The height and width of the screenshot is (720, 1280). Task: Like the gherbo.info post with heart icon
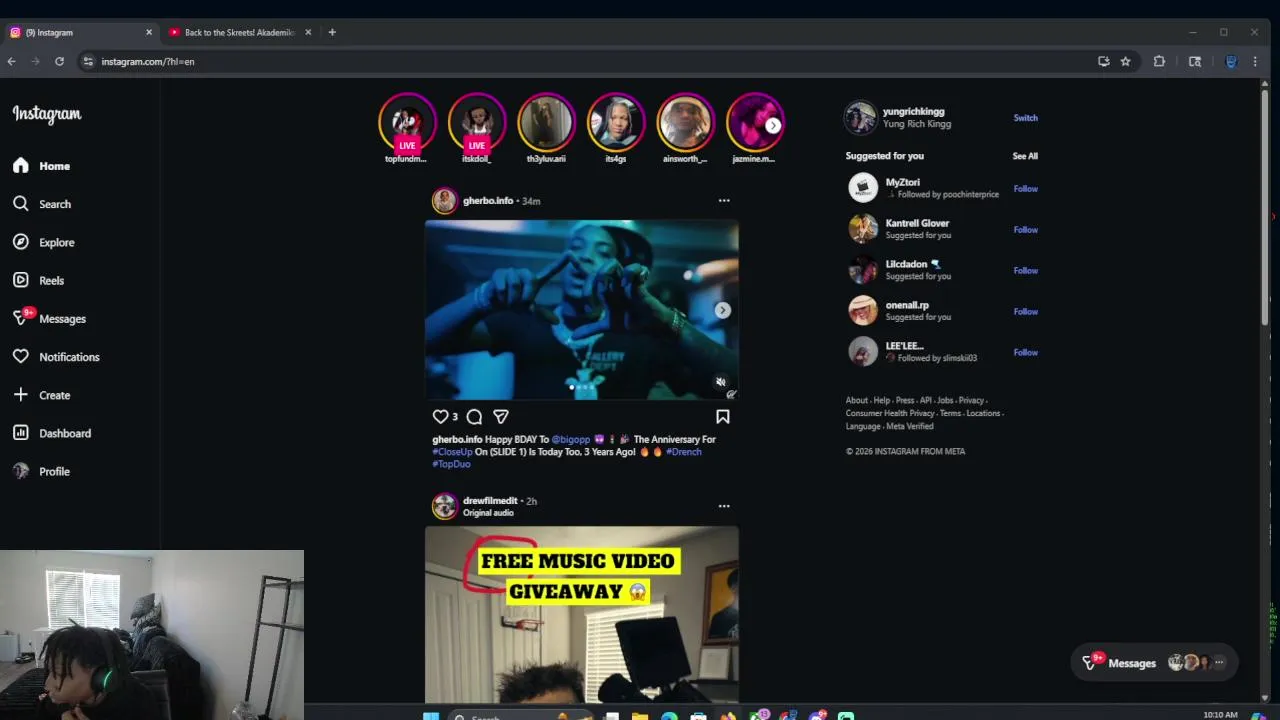(x=440, y=416)
